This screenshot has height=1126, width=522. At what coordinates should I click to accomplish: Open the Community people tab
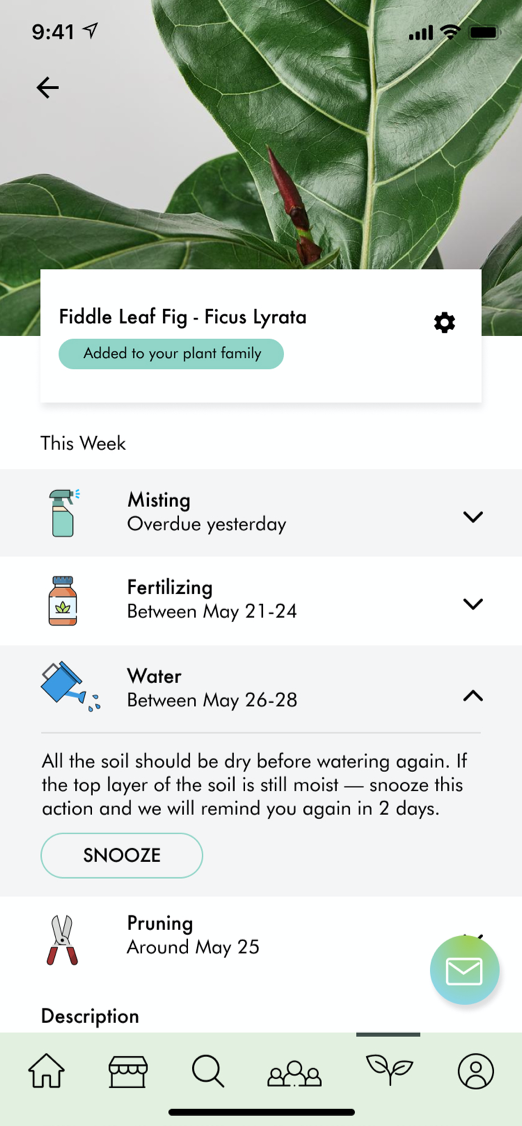294,1074
